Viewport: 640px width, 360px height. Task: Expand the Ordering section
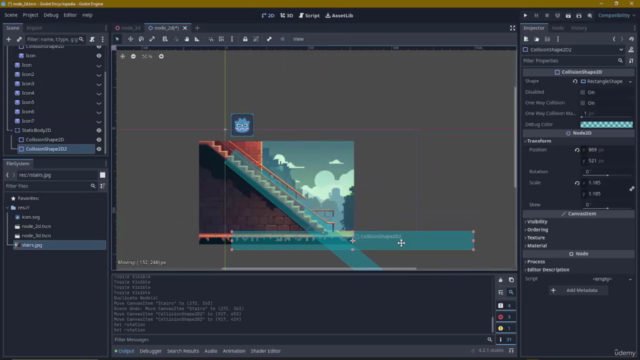tap(537, 230)
